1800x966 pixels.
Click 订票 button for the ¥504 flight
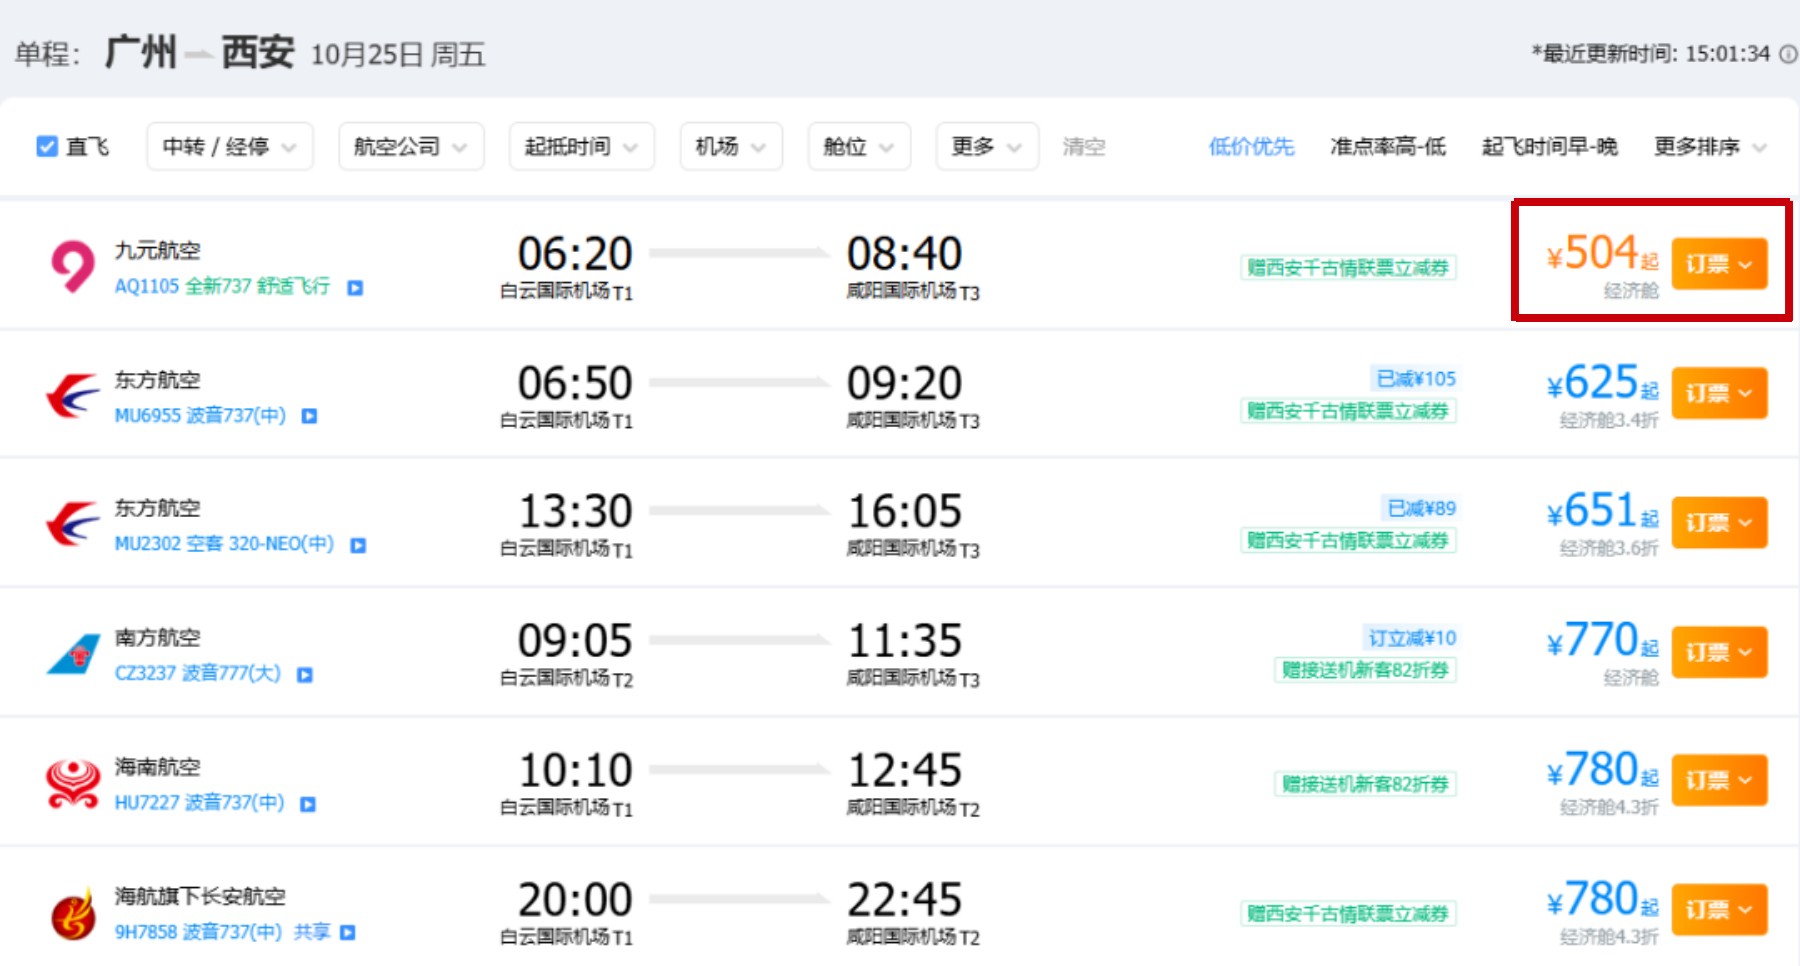click(1719, 264)
